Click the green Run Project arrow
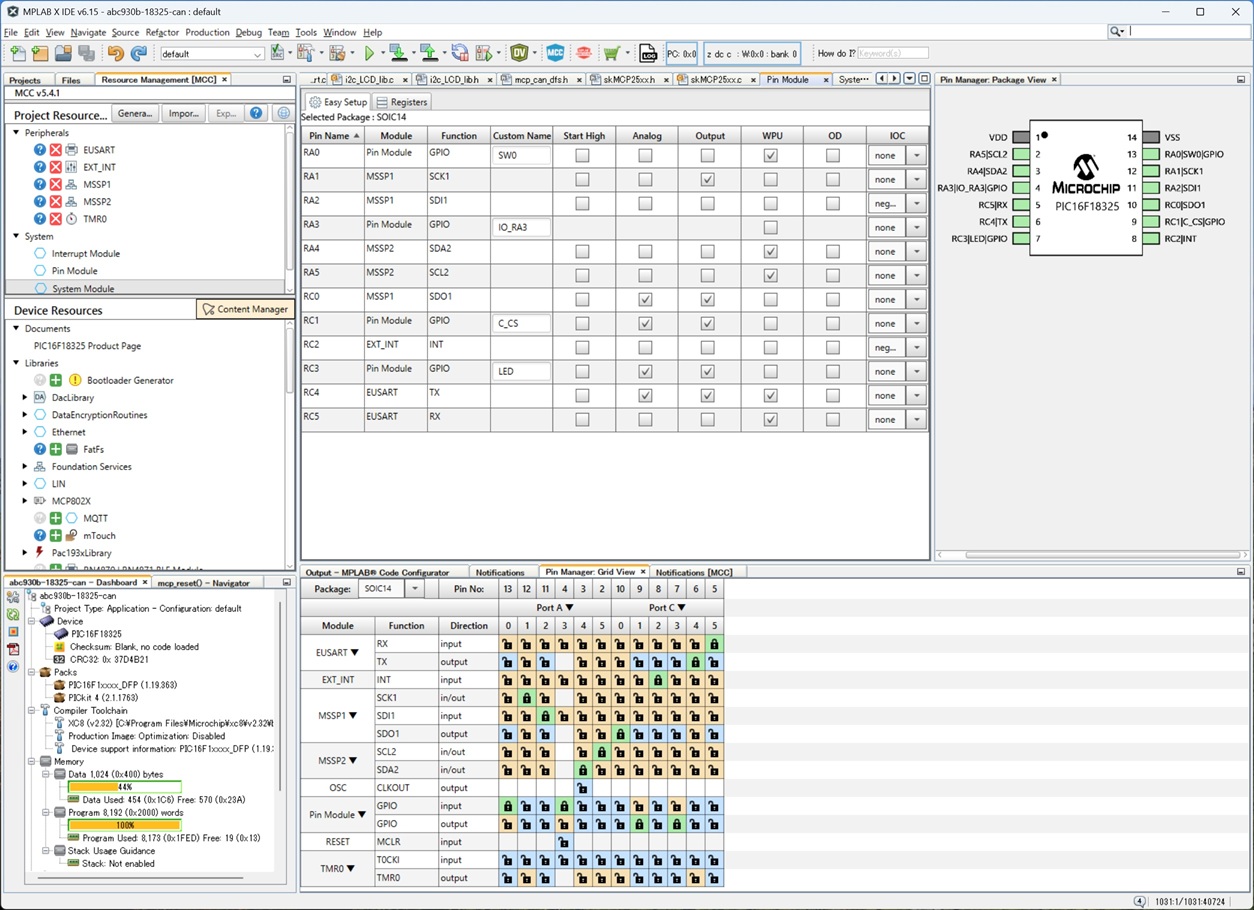Image resolution: width=1254 pixels, height=910 pixels. pos(369,53)
